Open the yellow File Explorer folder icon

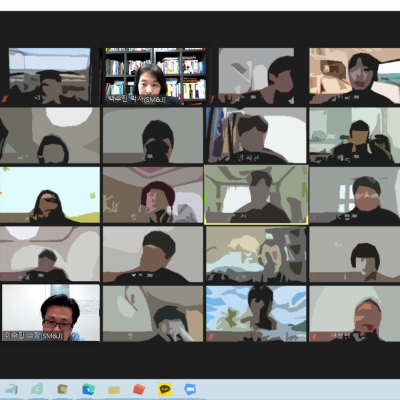[x=114, y=389]
